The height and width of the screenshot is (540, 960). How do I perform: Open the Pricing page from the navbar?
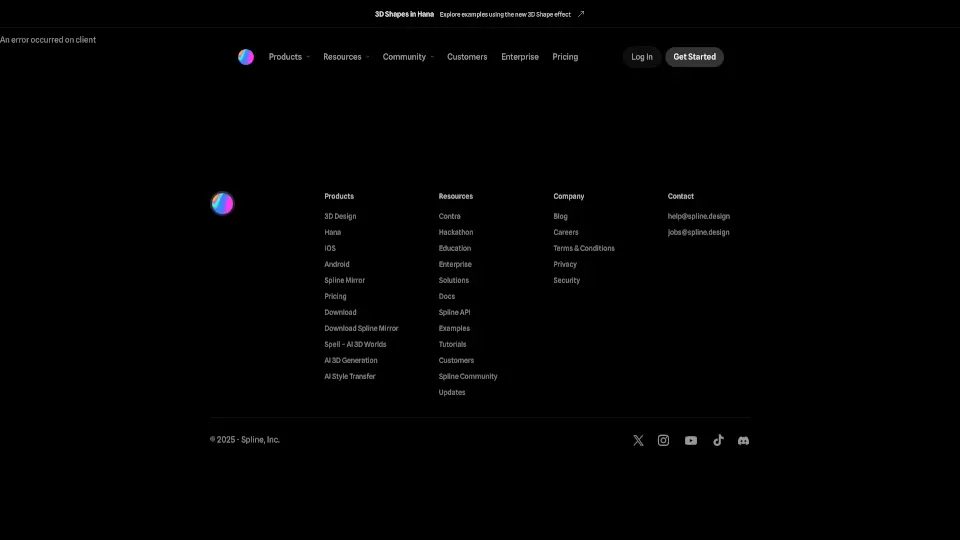565,57
